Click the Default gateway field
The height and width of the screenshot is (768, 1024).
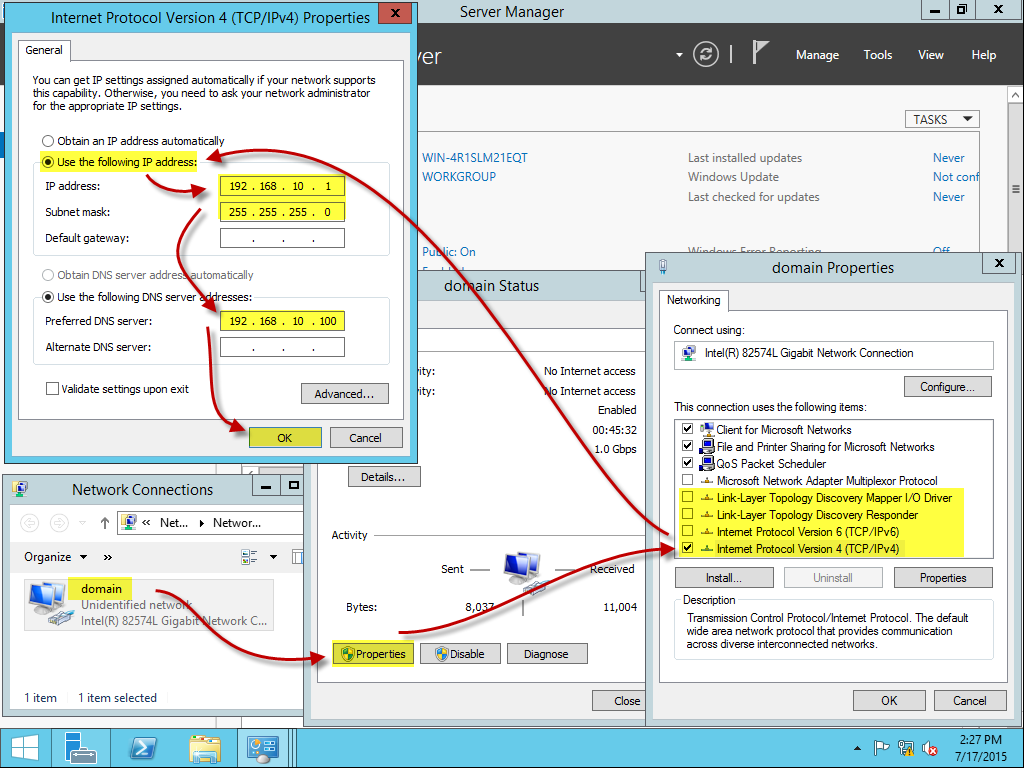pyautogui.click(x=282, y=238)
